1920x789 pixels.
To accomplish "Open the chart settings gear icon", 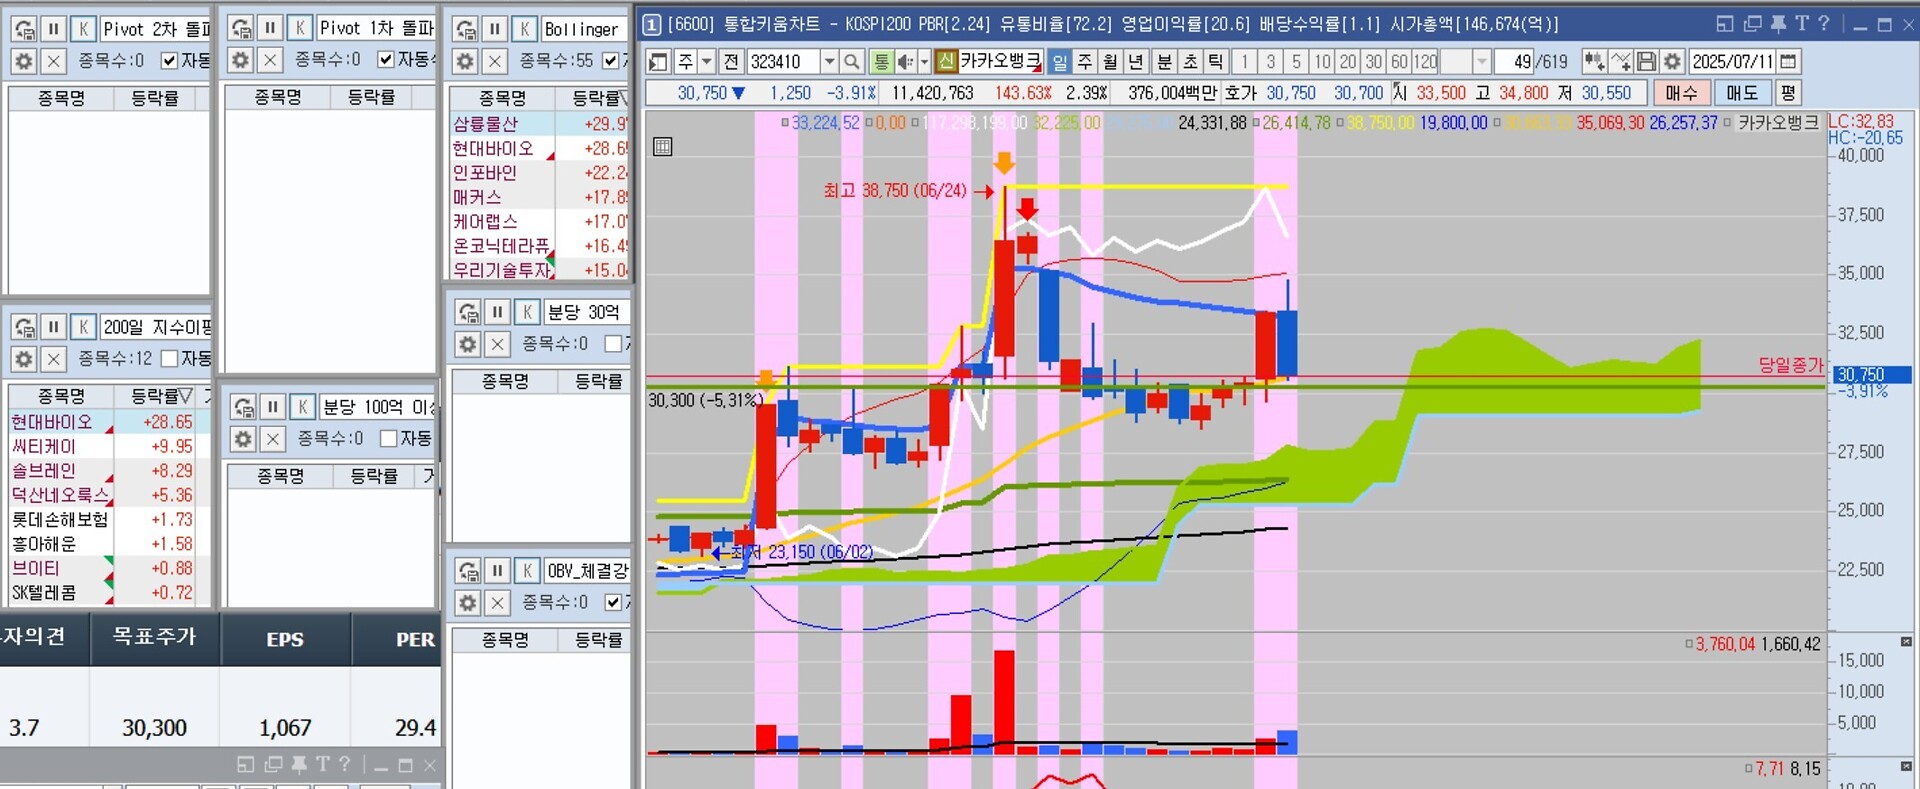I will (1672, 62).
